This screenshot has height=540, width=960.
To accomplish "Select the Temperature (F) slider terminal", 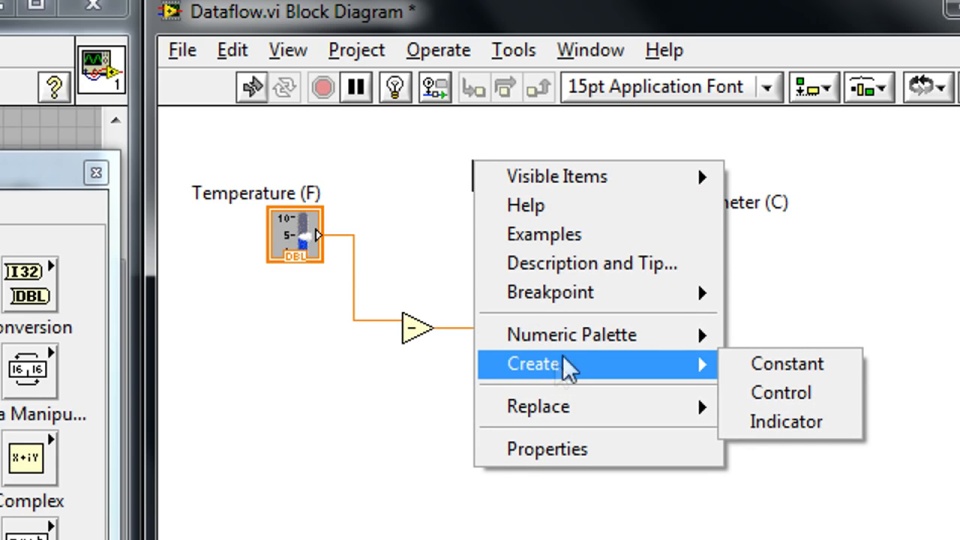I will coord(295,235).
